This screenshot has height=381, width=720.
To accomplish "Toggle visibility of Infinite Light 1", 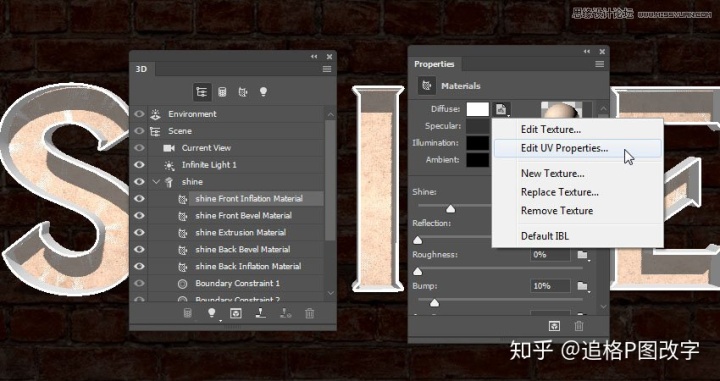I will pyautogui.click(x=139, y=165).
